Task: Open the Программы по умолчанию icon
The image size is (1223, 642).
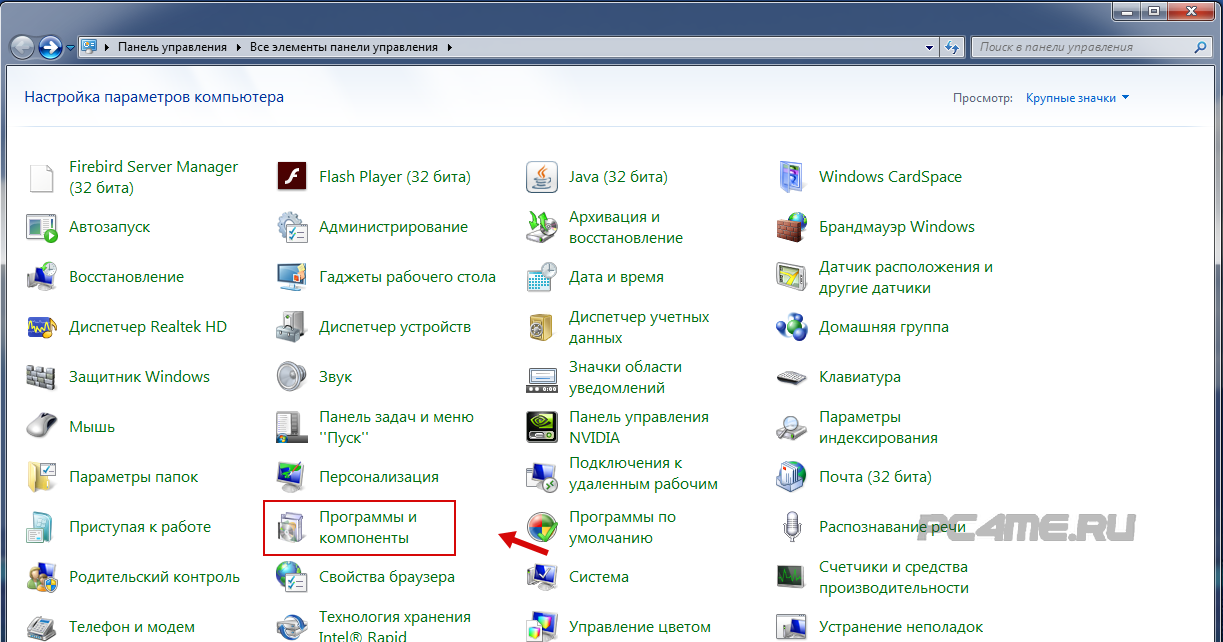Action: (x=541, y=527)
